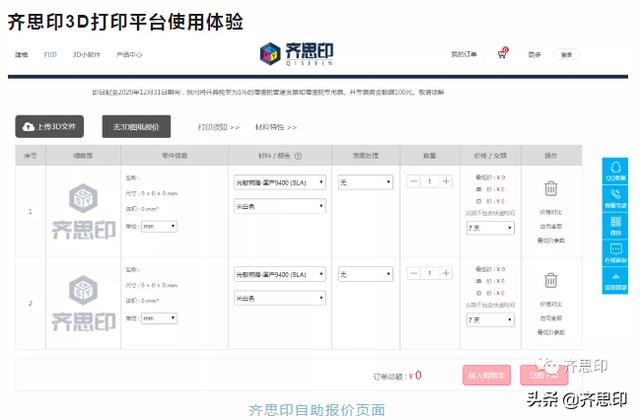
Task: Decrease quantity in row 2 with minus
Action: click(413, 273)
